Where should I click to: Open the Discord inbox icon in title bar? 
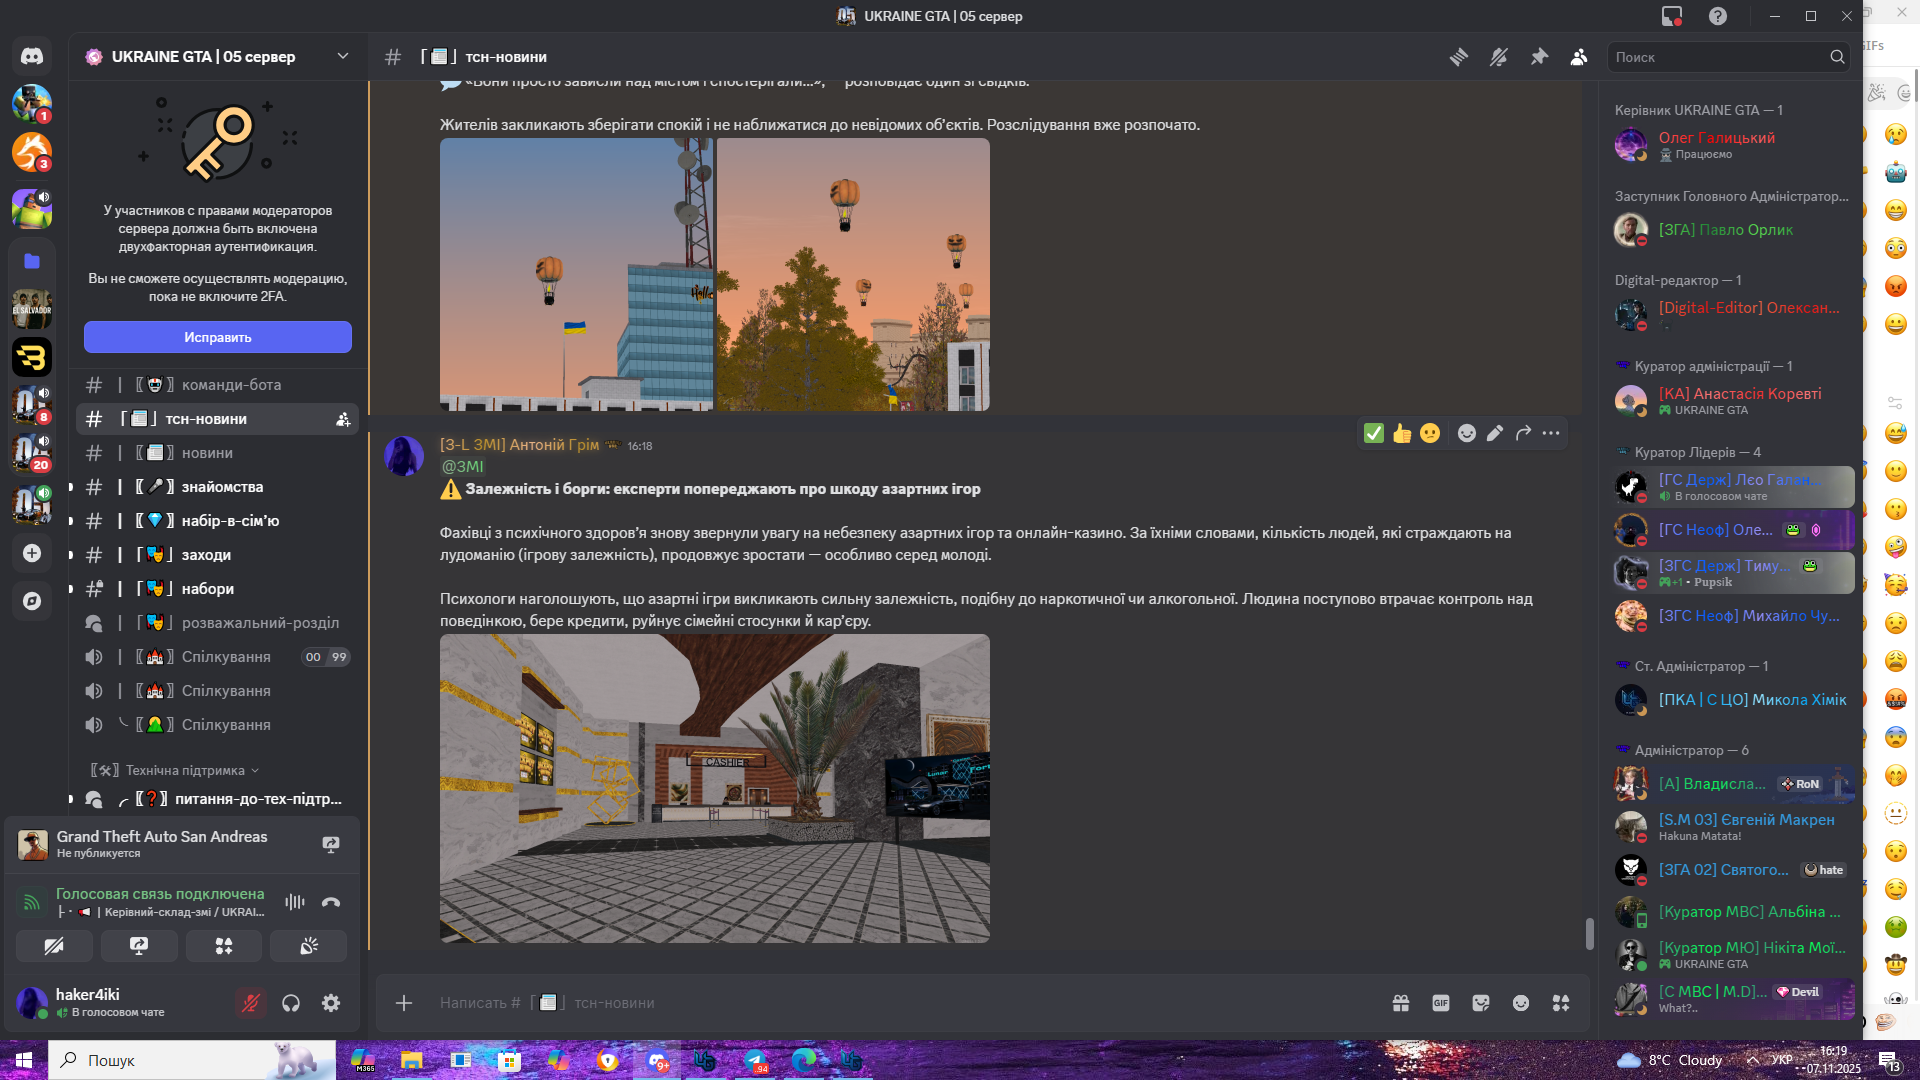pos(1672,16)
